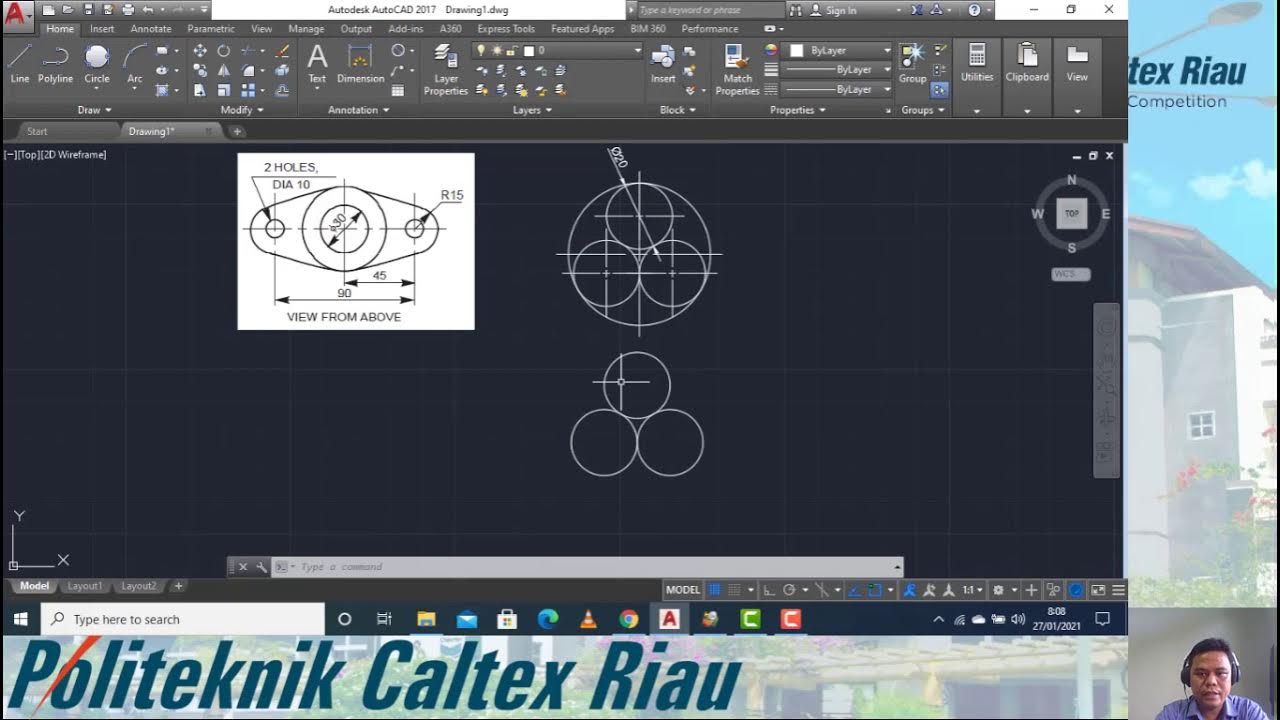Open Customization menu in status bar
Screen dimensions: 1280x720
1118,590
